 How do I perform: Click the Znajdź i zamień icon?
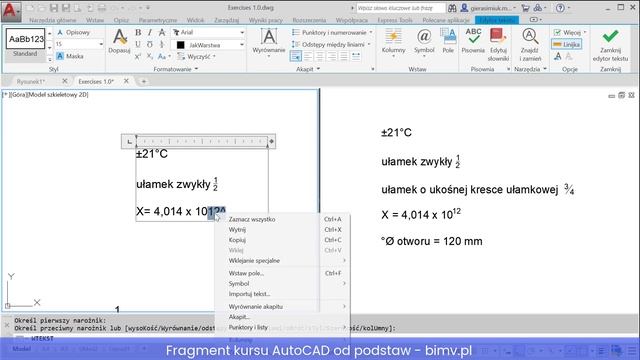tap(530, 44)
